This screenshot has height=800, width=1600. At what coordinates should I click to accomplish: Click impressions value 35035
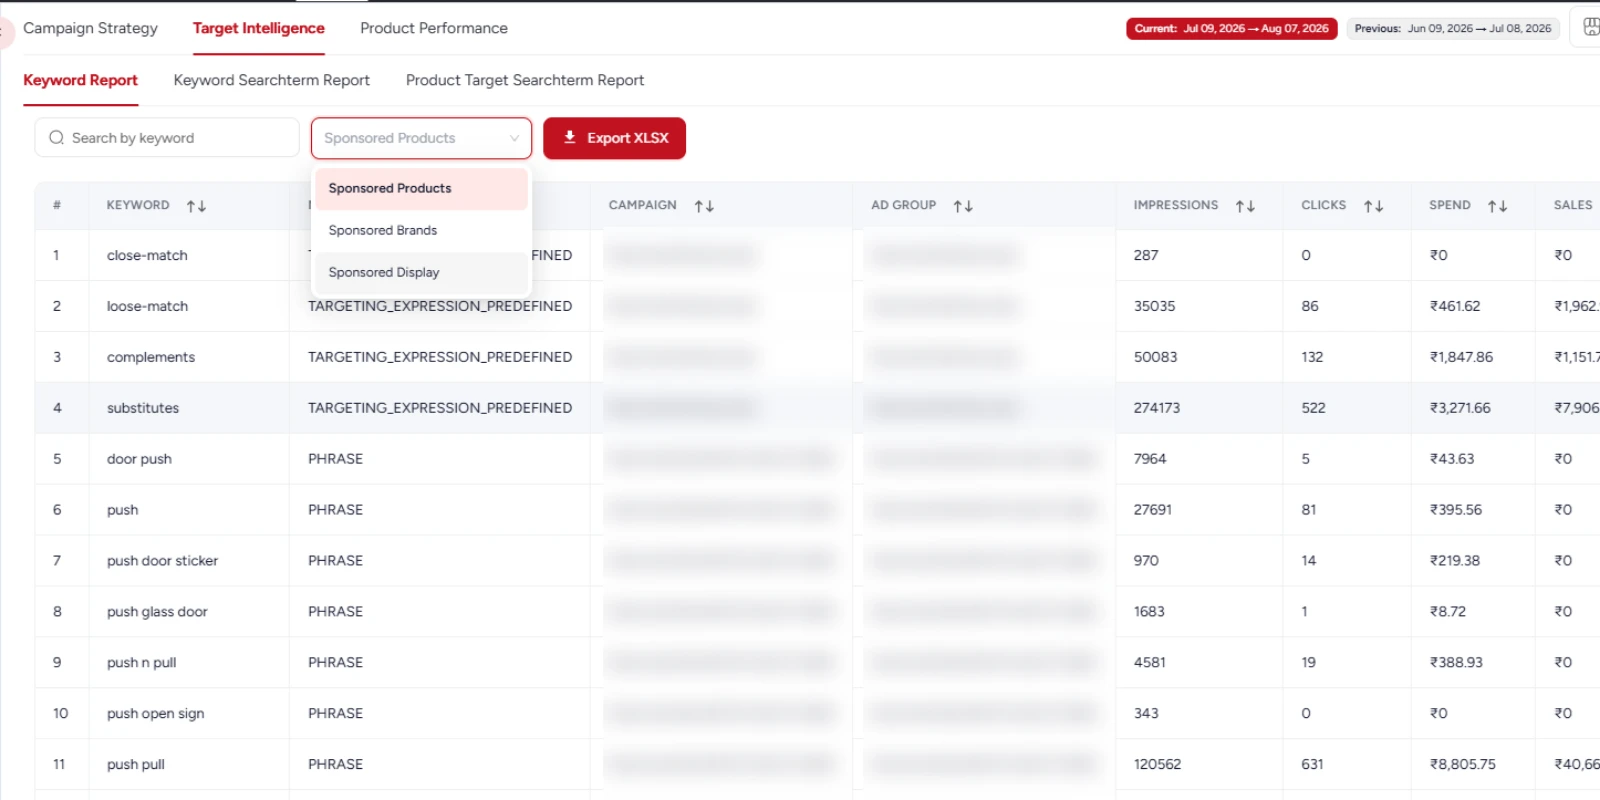pos(1154,306)
